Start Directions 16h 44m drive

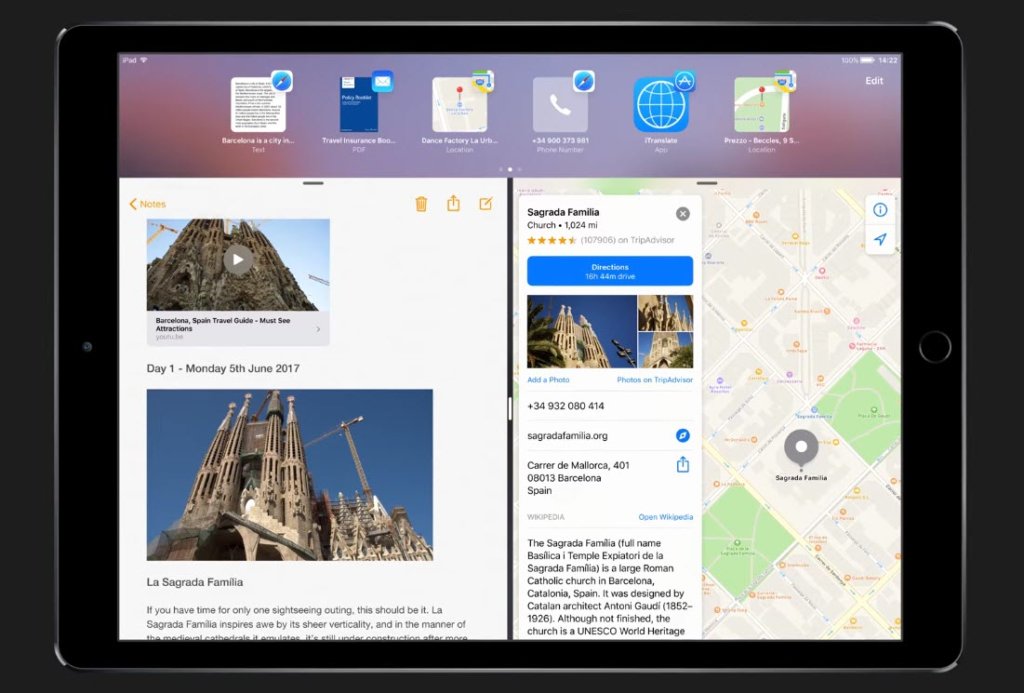(x=610, y=271)
